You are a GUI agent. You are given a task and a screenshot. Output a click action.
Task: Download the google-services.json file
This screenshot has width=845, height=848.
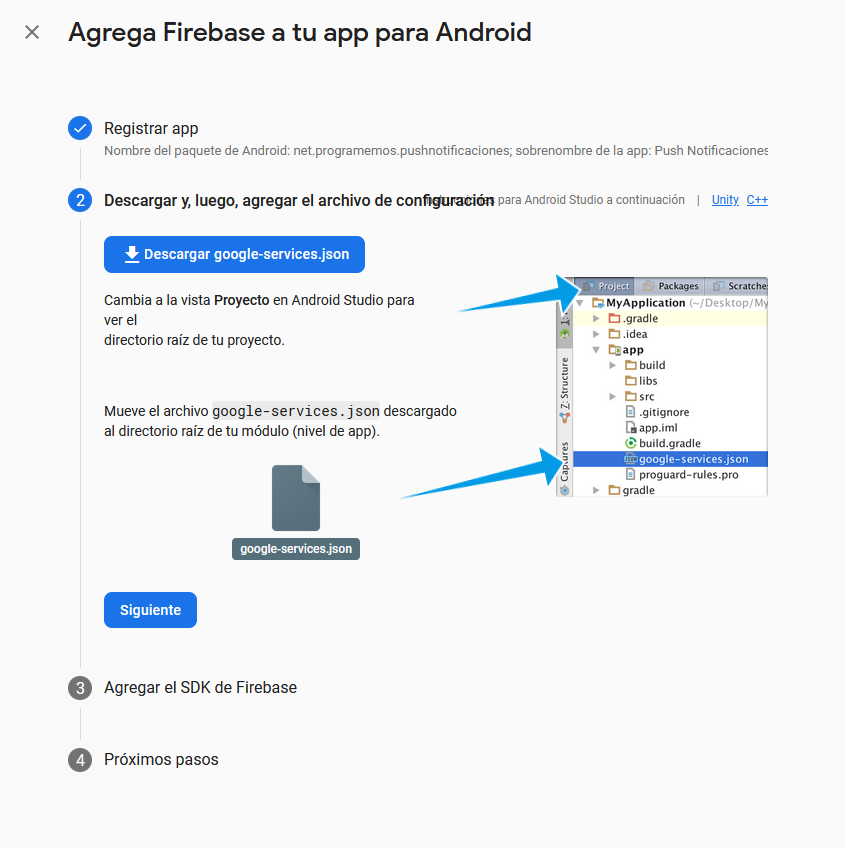(234, 254)
